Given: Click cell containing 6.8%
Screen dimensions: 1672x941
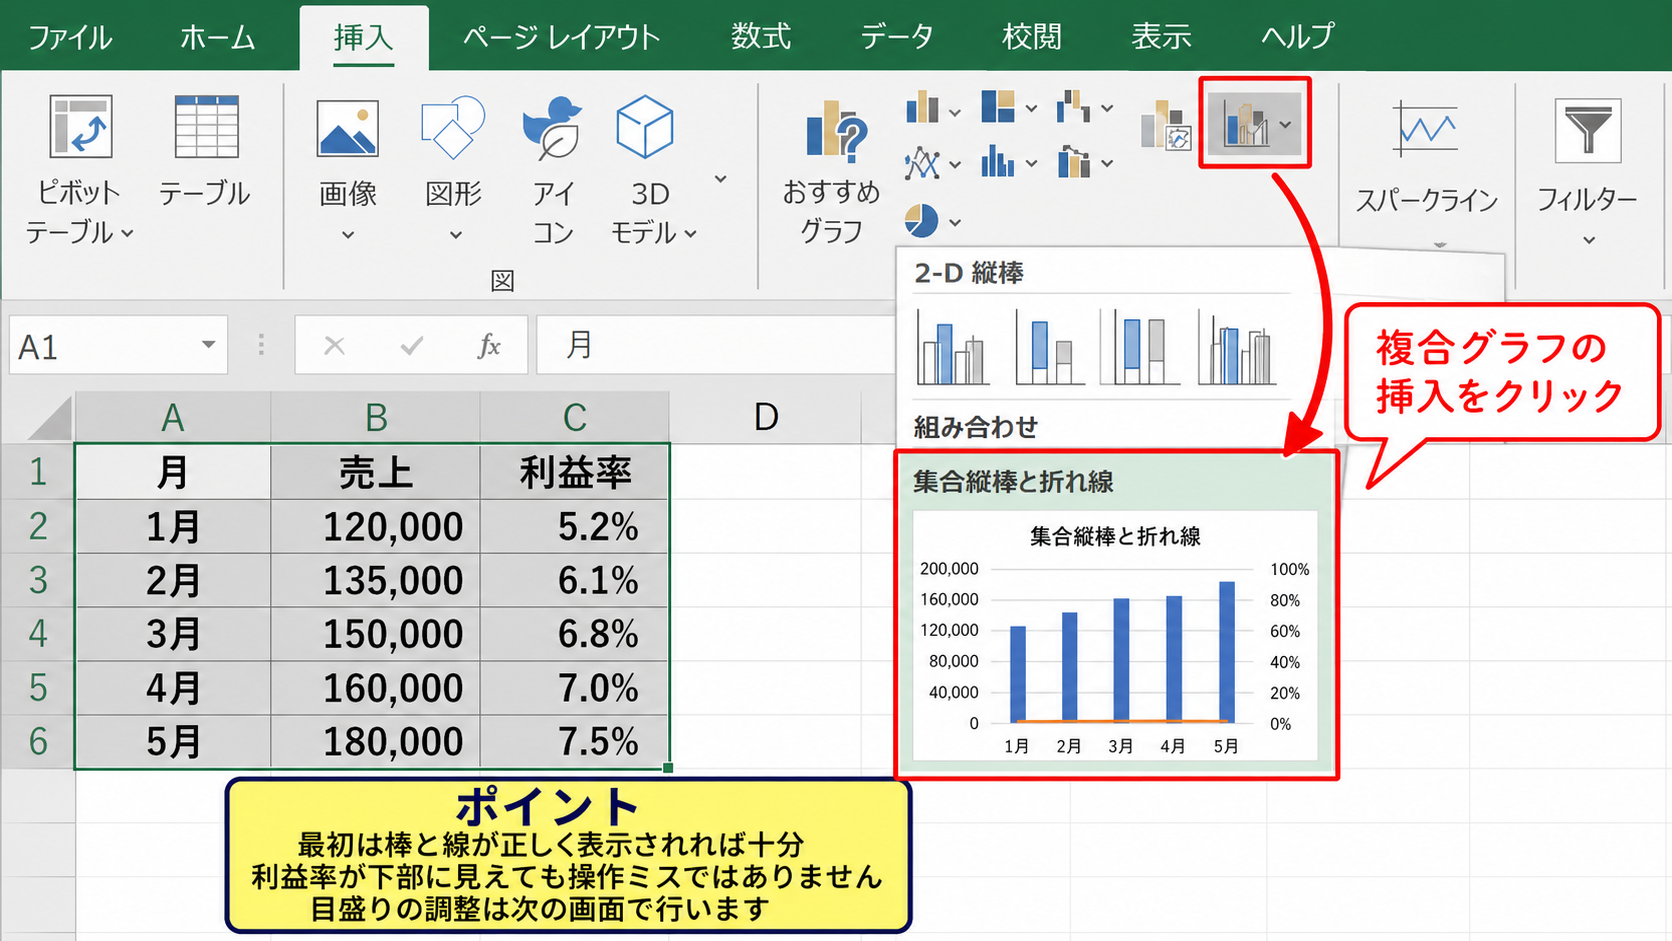Looking at the screenshot, I should click(574, 634).
